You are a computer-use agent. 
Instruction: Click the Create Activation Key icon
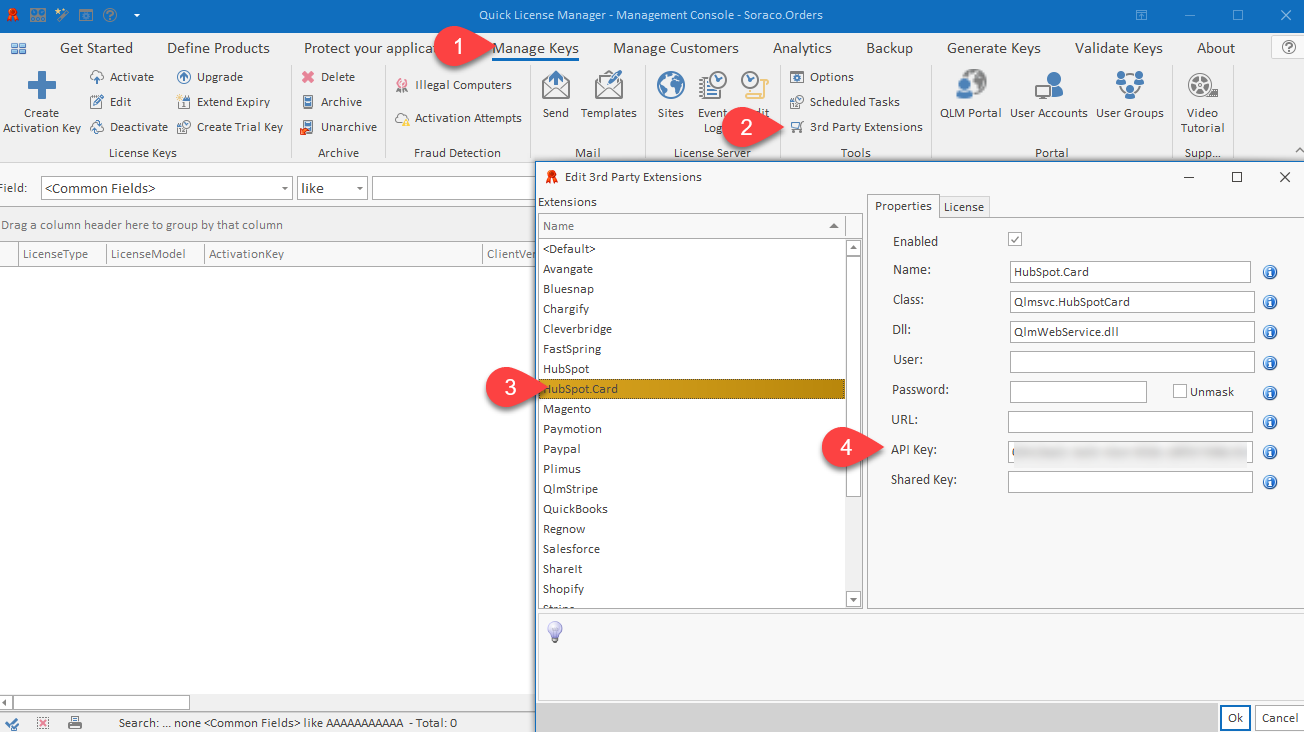(42, 86)
